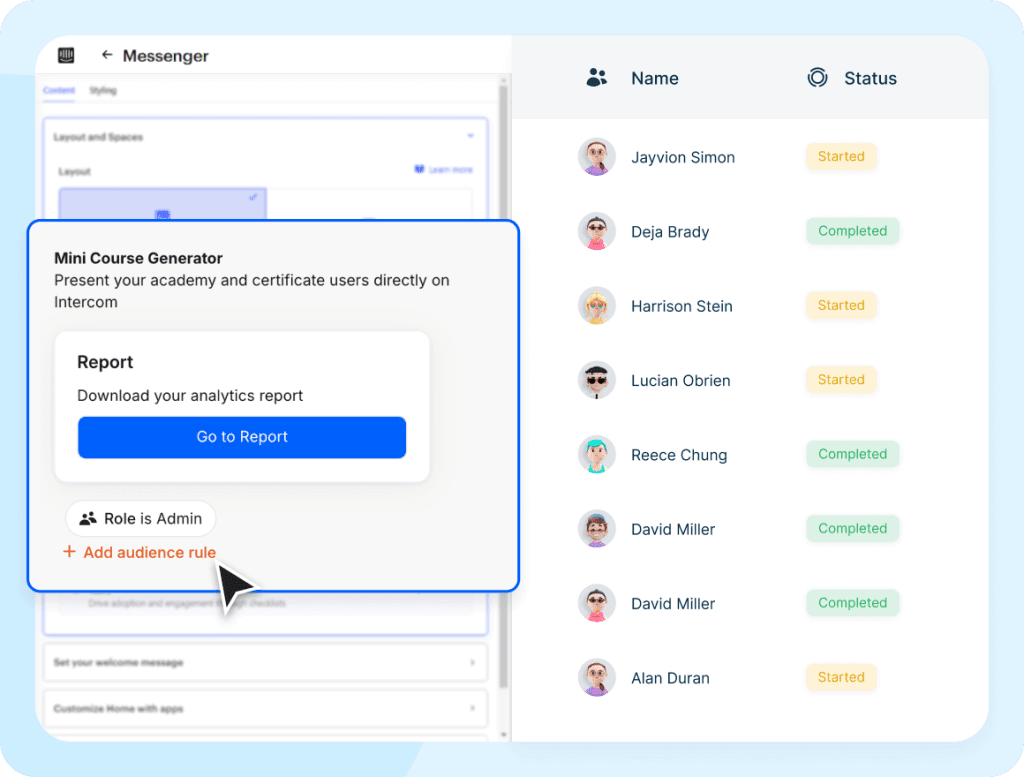Select Jayvion Simon's avatar
The height and width of the screenshot is (777, 1024).
pos(597,157)
